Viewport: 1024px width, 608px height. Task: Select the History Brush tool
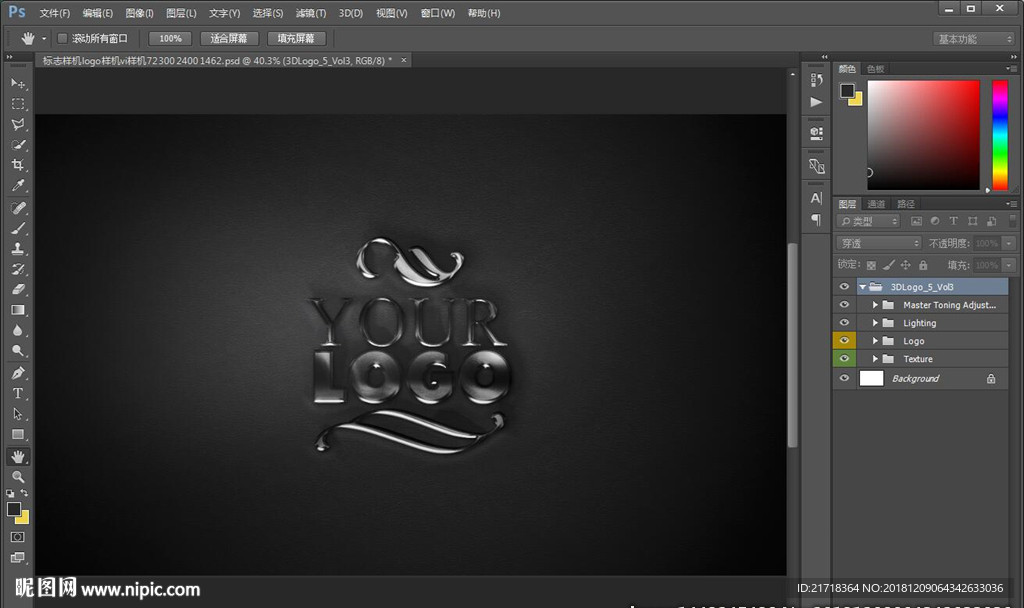pos(18,269)
